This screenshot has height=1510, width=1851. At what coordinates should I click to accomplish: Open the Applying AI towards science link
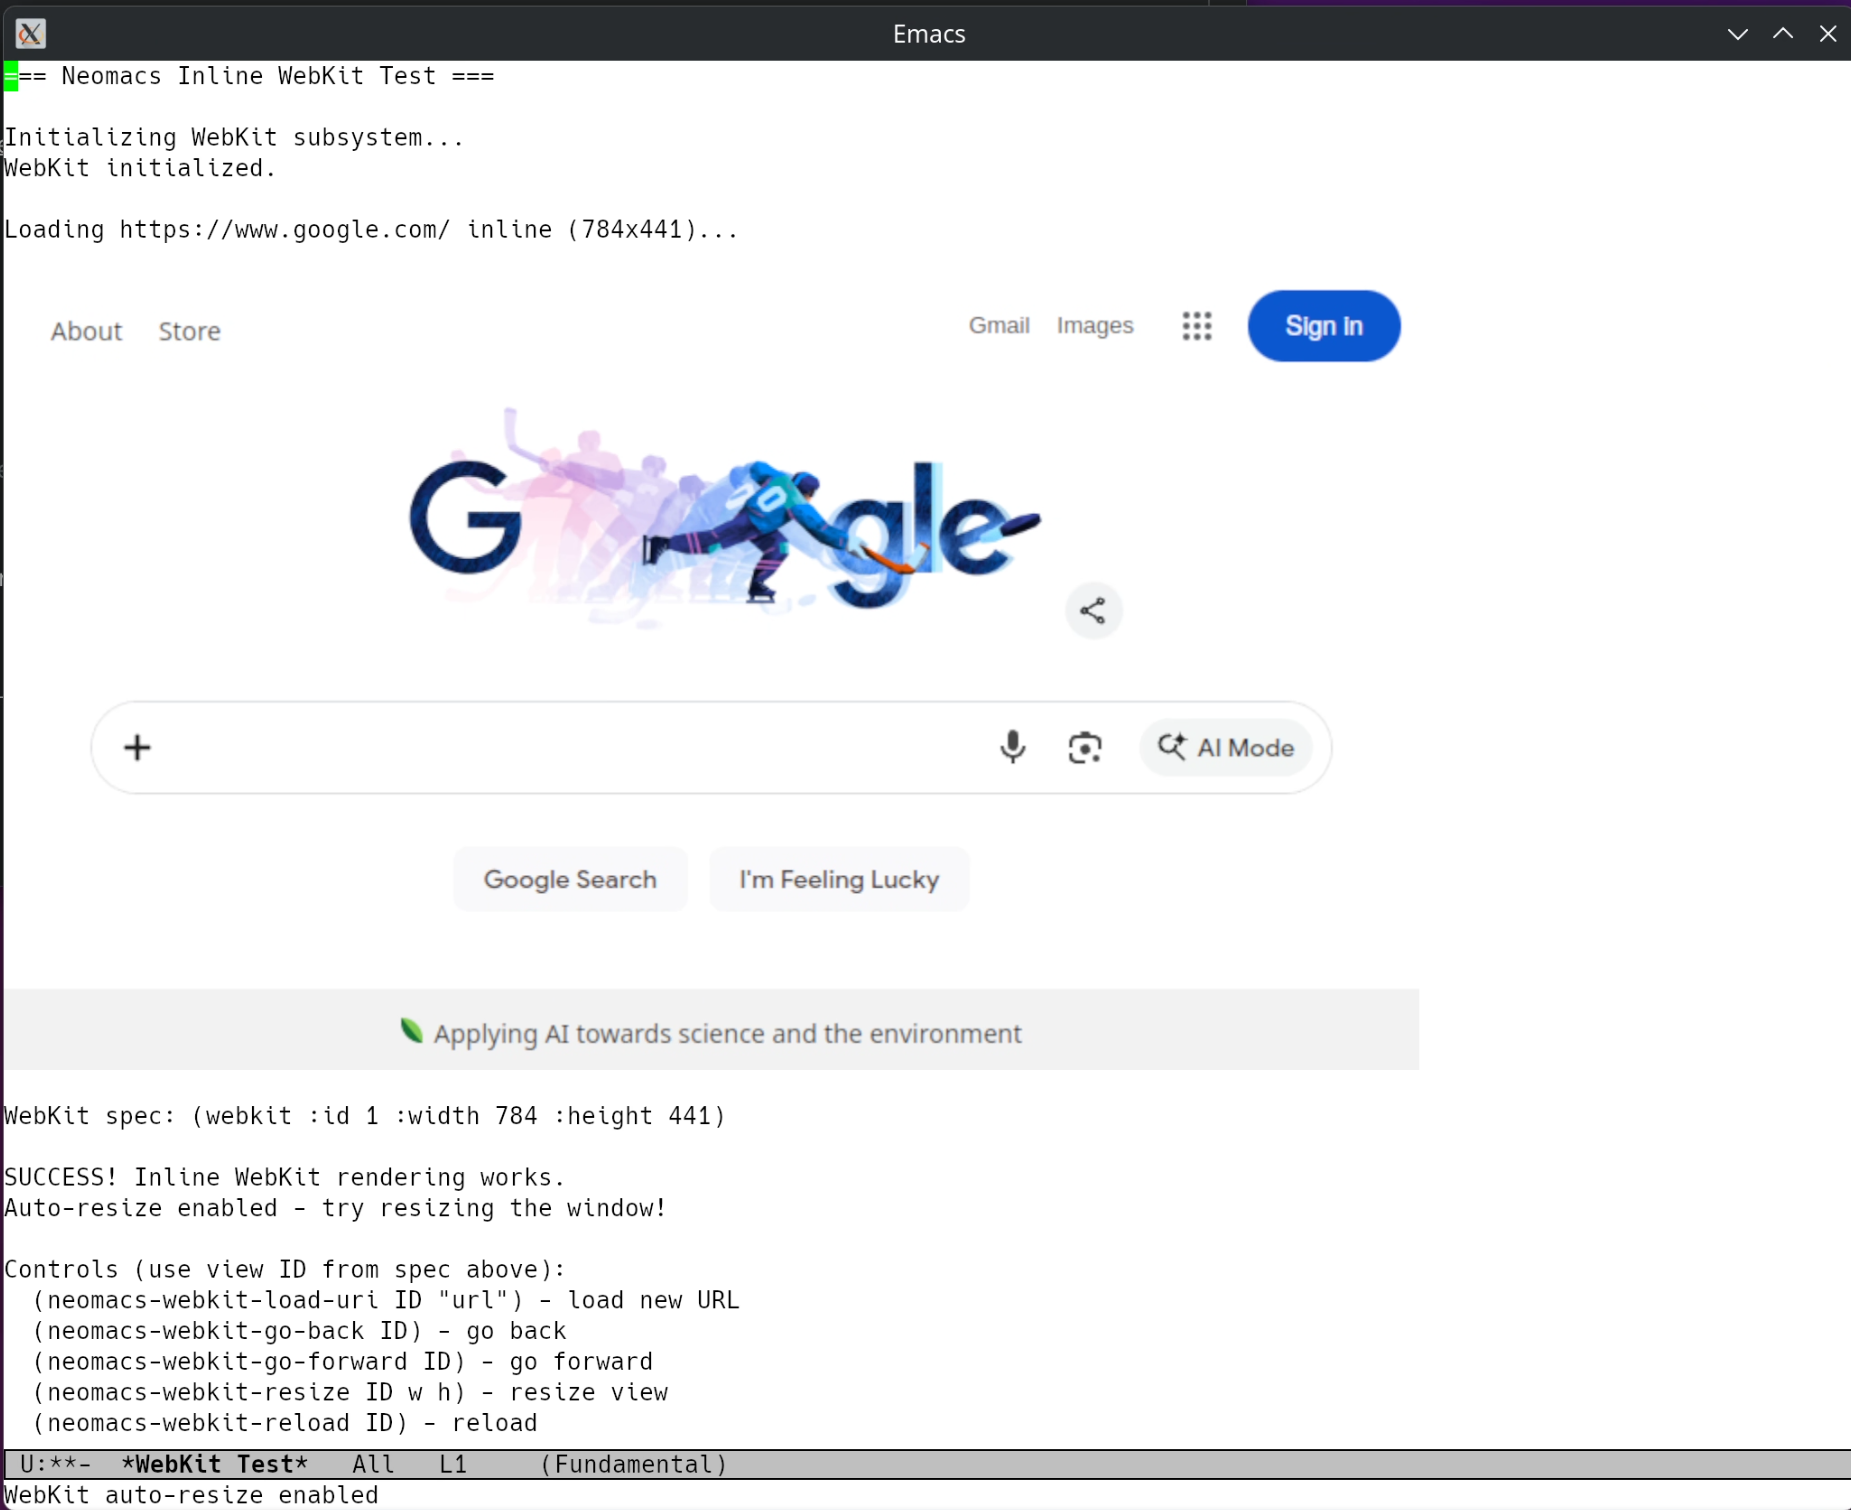tap(727, 1033)
